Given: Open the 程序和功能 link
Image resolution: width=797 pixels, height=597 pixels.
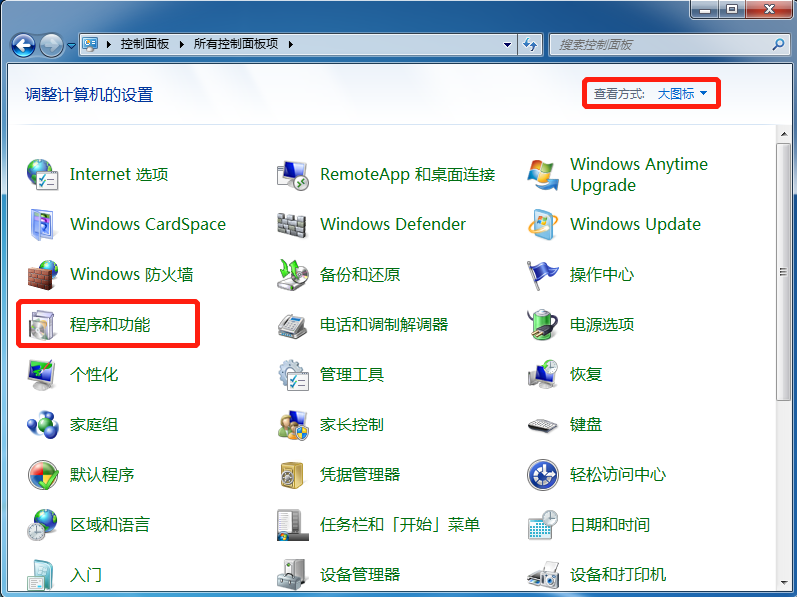Looking at the screenshot, I should point(110,324).
